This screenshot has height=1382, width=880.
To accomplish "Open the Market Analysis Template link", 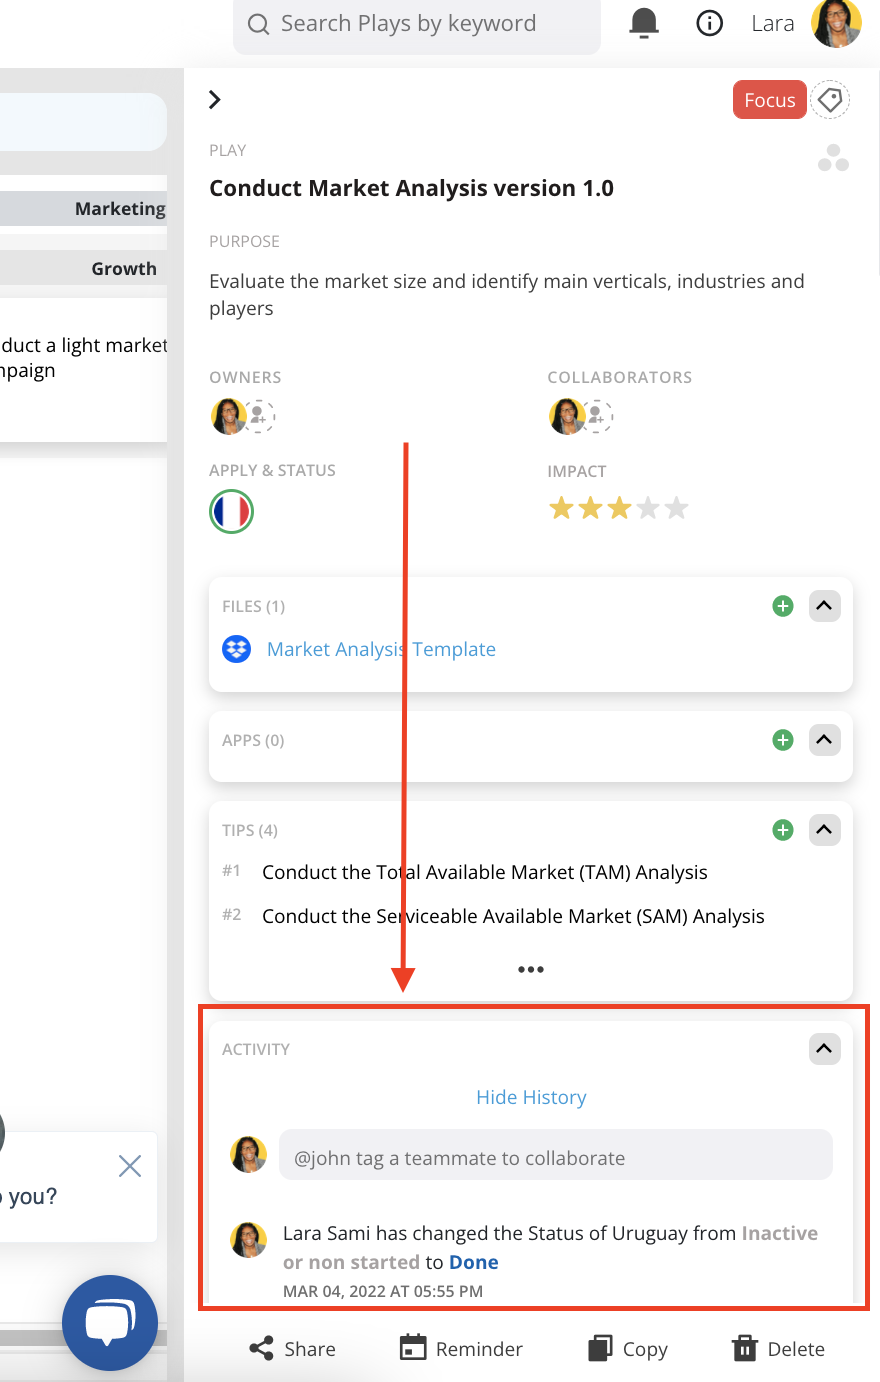I will pyautogui.click(x=381, y=649).
